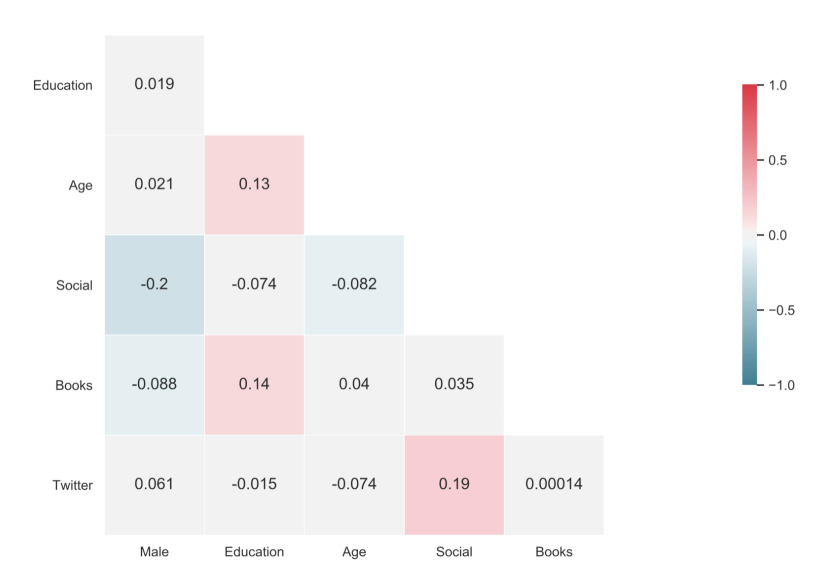
Task: Click the 0.00014 Twitter-Books cell
Action: tap(554, 485)
